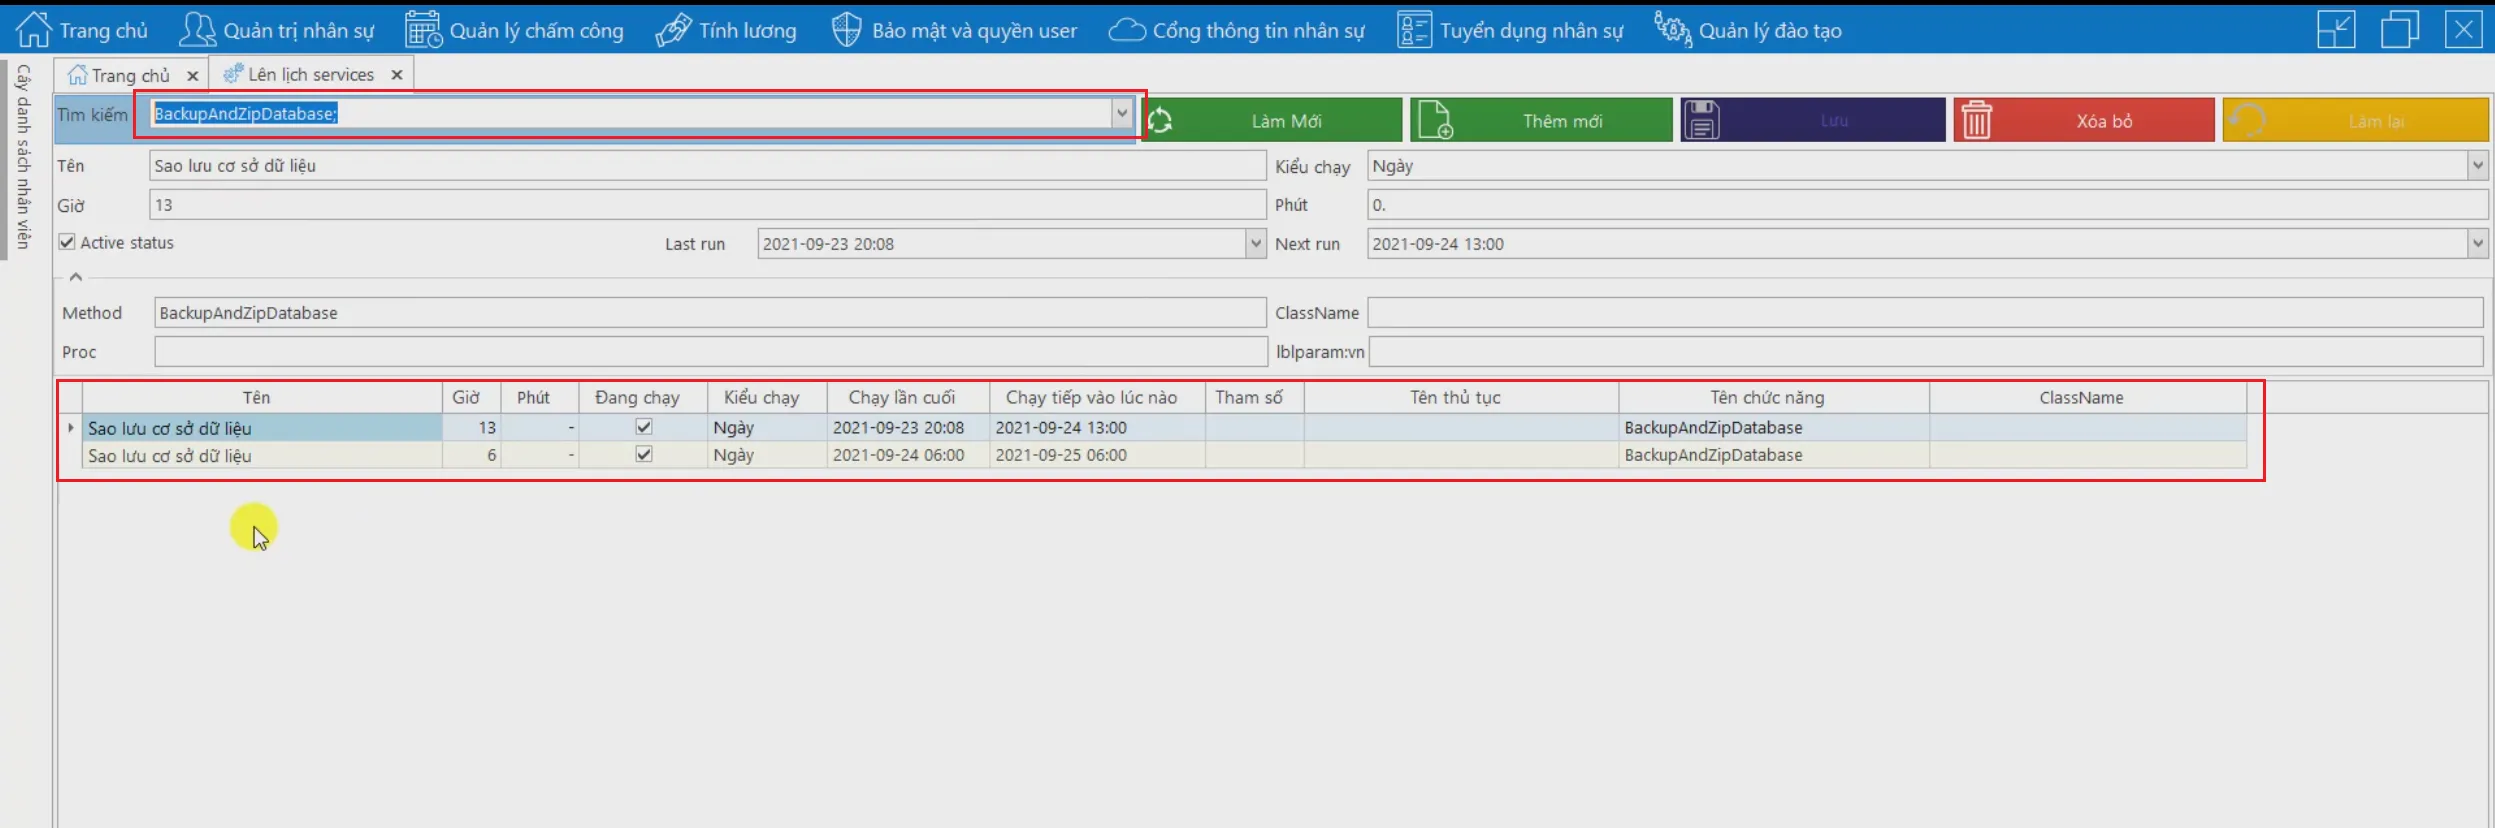The image size is (2495, 828).
Task: Click the Xóa bỏ button
Action: (x=2084, y=120)
